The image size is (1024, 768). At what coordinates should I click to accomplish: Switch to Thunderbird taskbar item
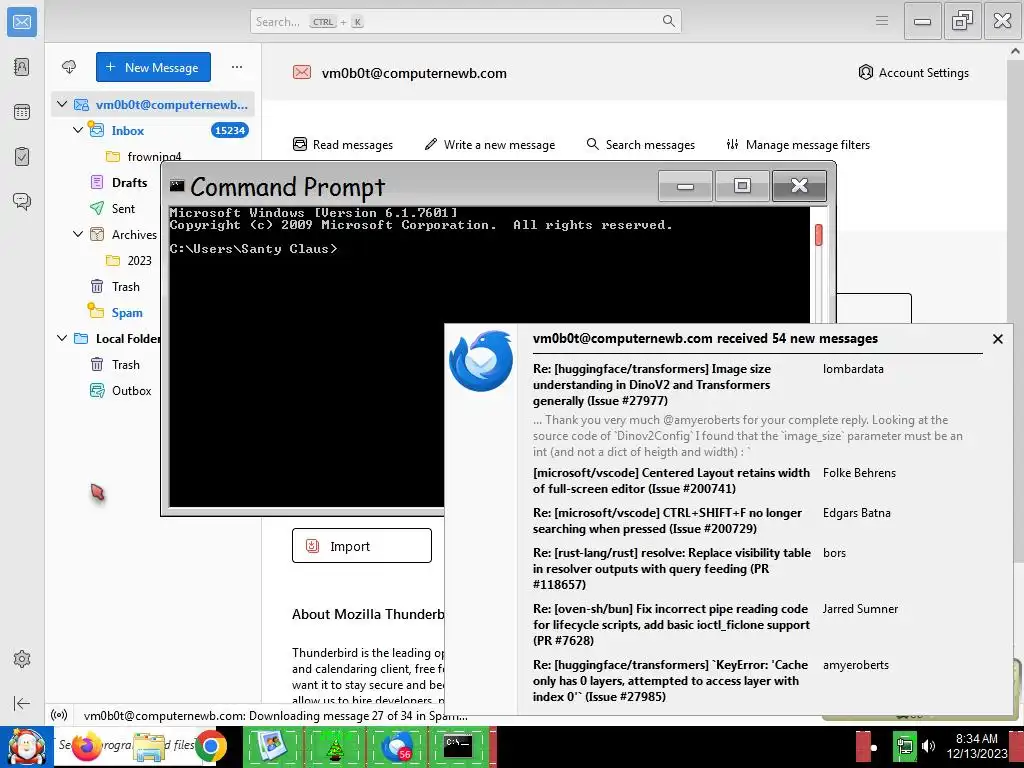[396, 746]
